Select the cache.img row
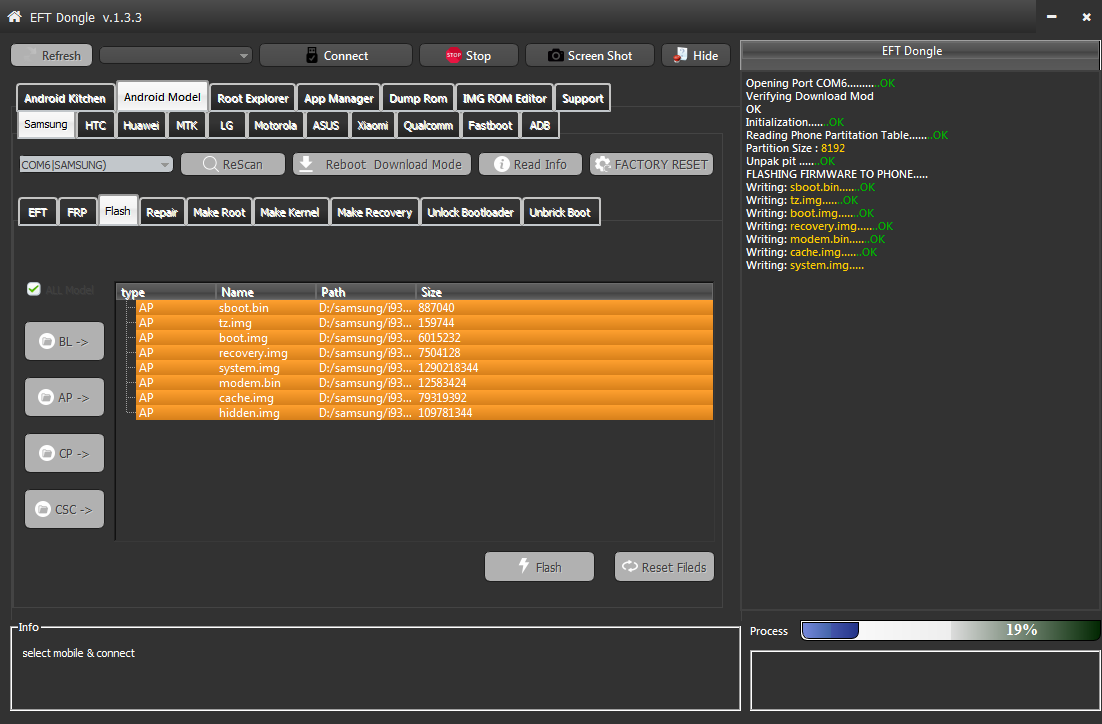The height and width of the screenshot is (724, 1102). [x=424, y=398]
